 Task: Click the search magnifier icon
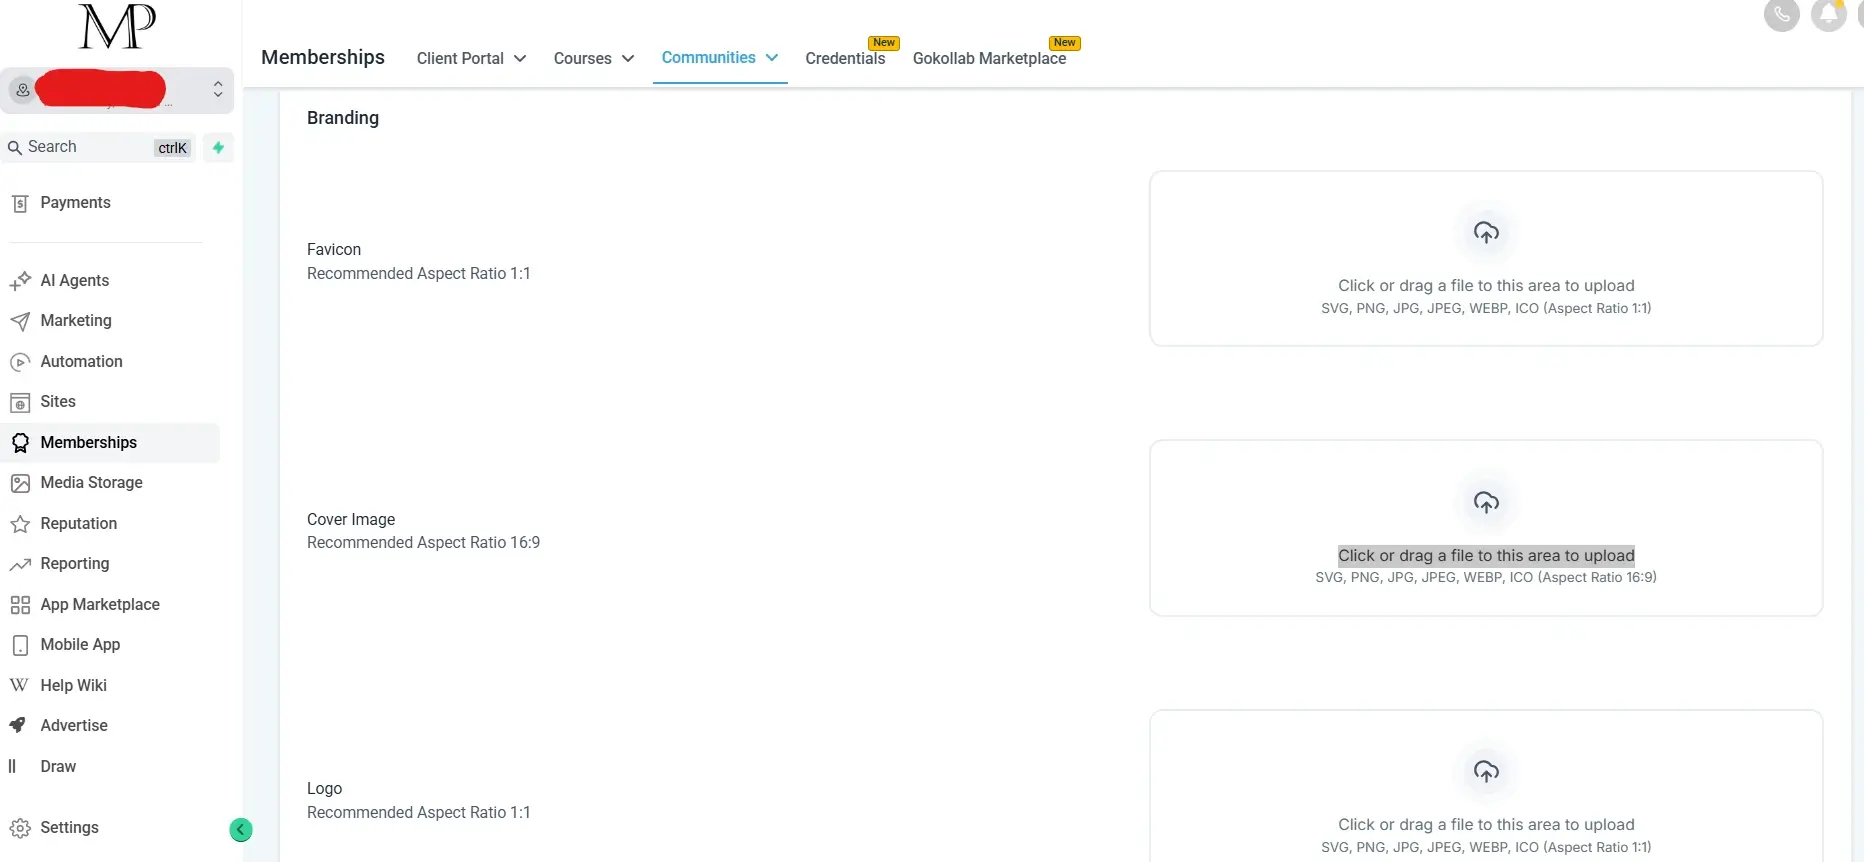(15, 148)
